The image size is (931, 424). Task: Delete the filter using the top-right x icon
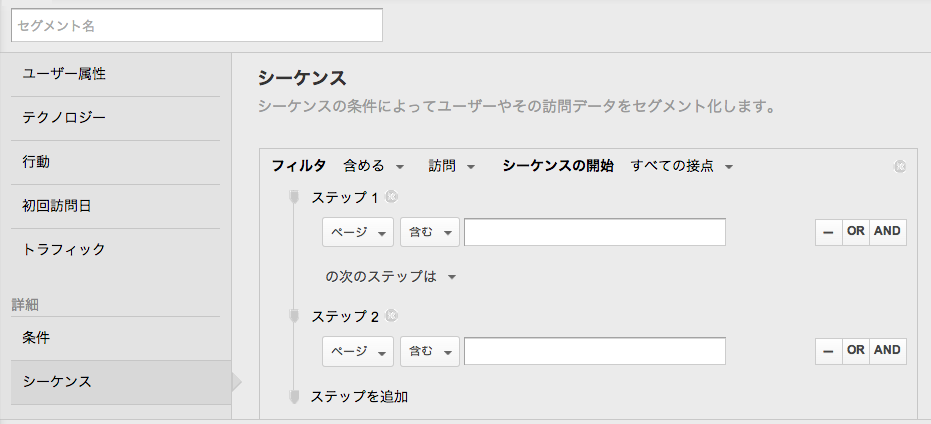coord(900,166)
